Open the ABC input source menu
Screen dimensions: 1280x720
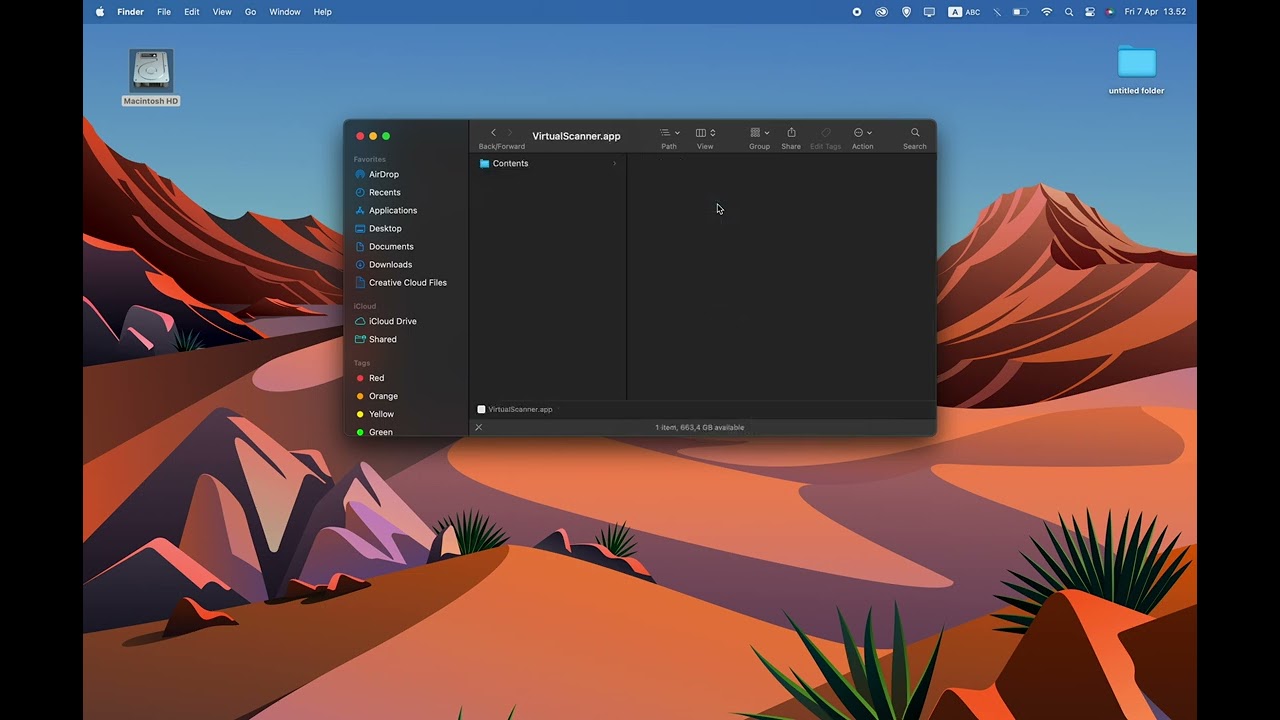pyautogui.click(x=964, y=12)
